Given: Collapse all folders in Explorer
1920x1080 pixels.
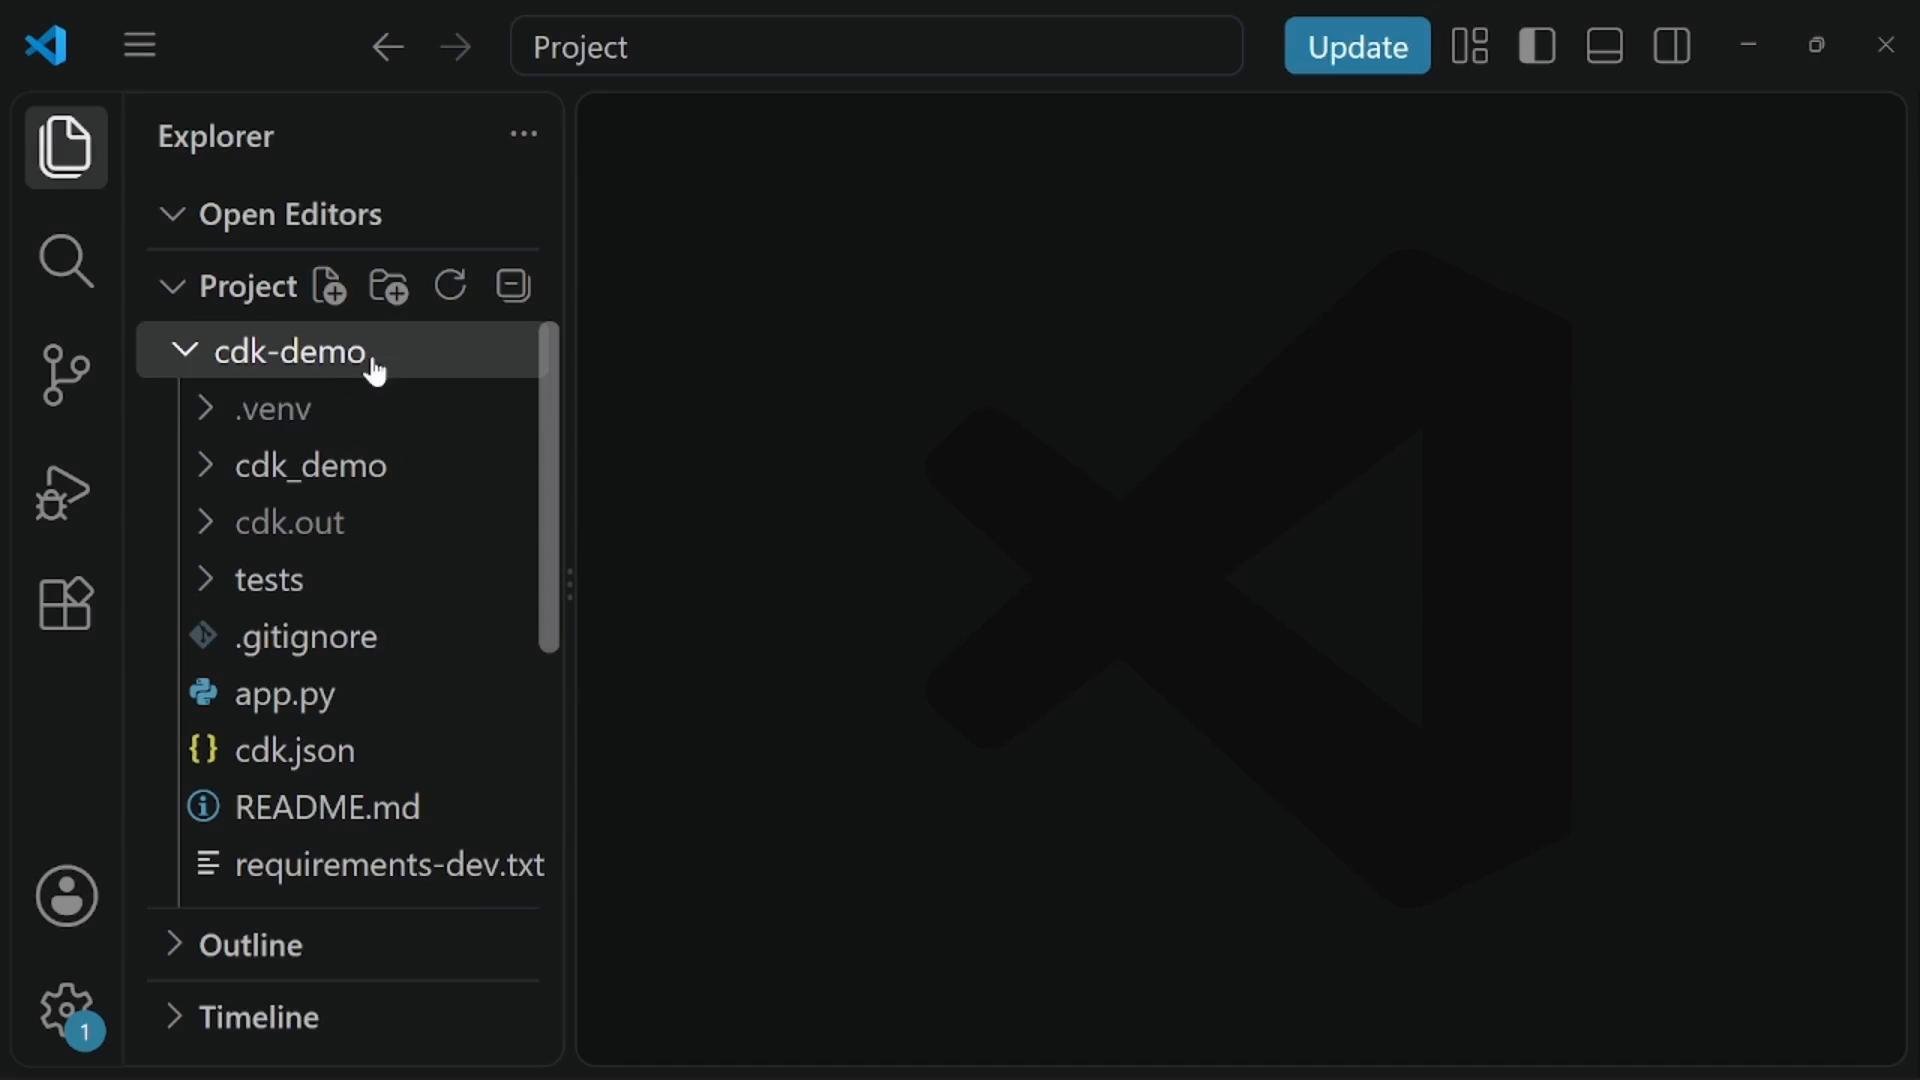Looking at the screenshot, I should (x=514, y=286).
